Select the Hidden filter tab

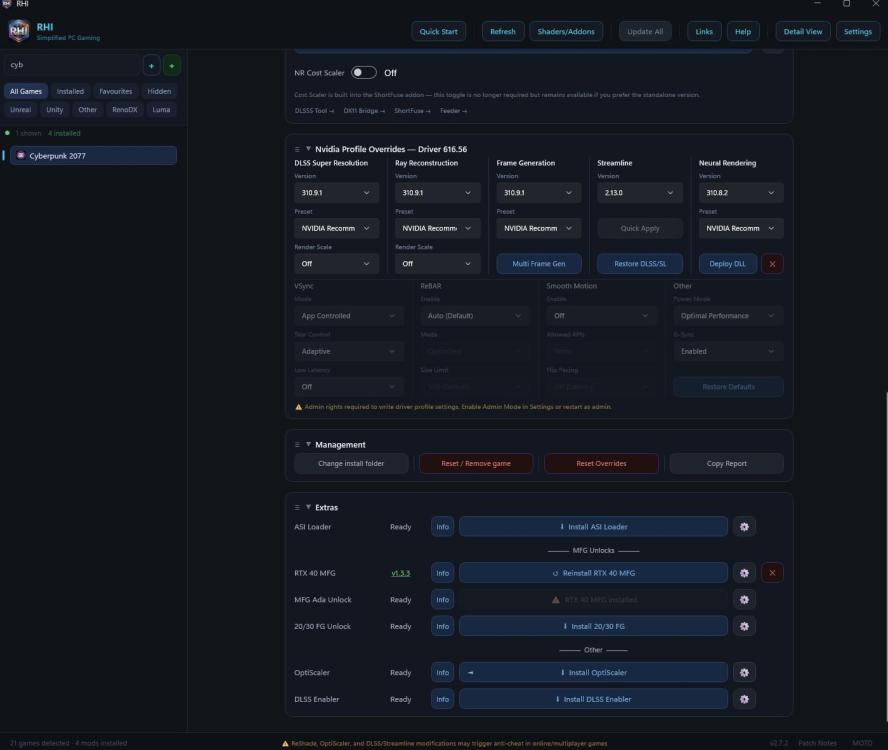(x=159, y=91)
